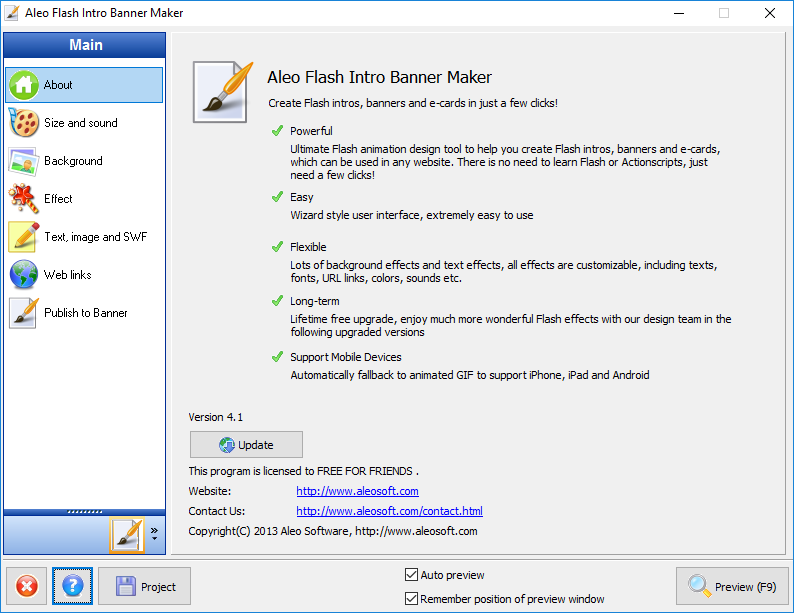Click the paintbrush icon in sidebar footer
The image size is (794, 613).
[127, 535]
